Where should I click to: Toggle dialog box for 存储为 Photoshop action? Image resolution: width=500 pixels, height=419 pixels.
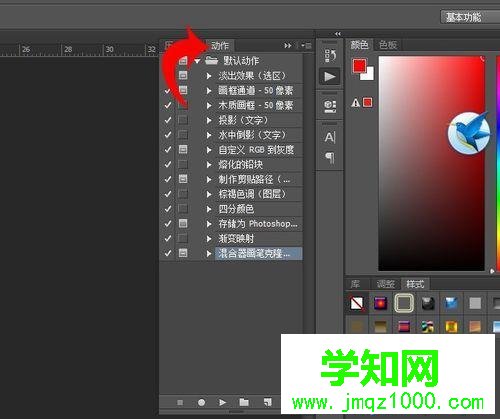pos(183,224)
